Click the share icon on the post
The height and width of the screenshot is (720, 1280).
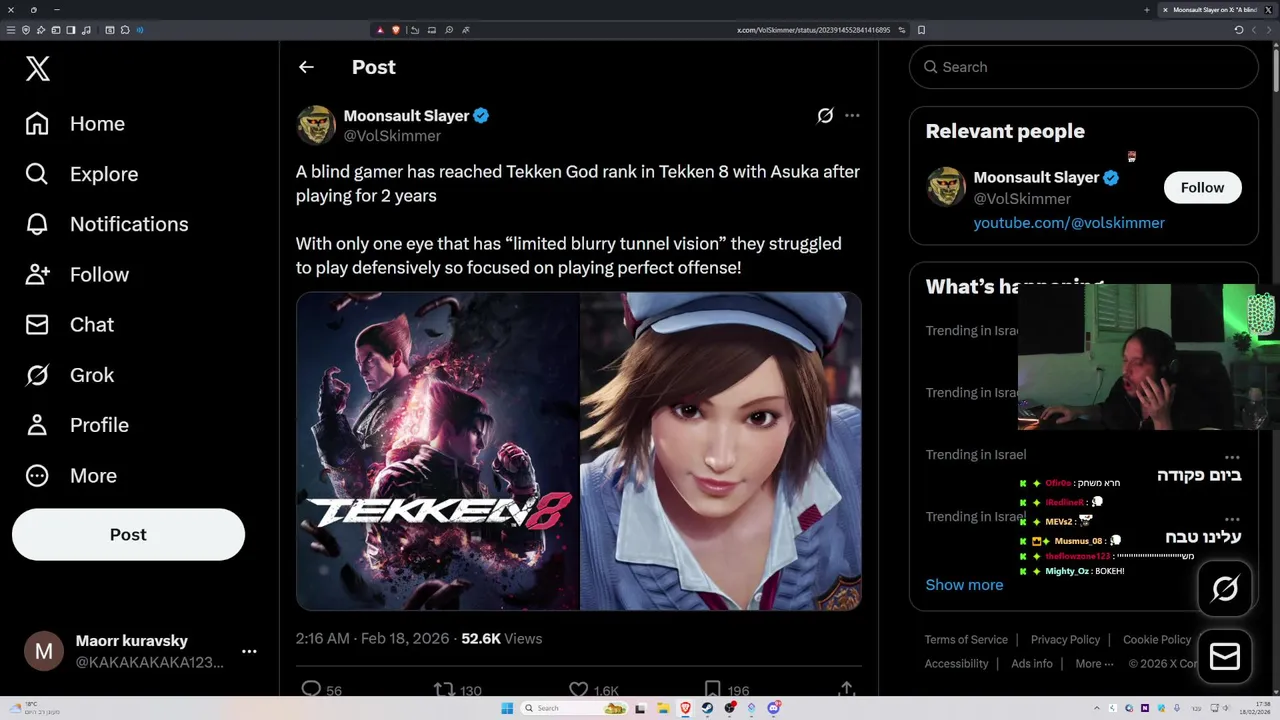pos(846,688)
